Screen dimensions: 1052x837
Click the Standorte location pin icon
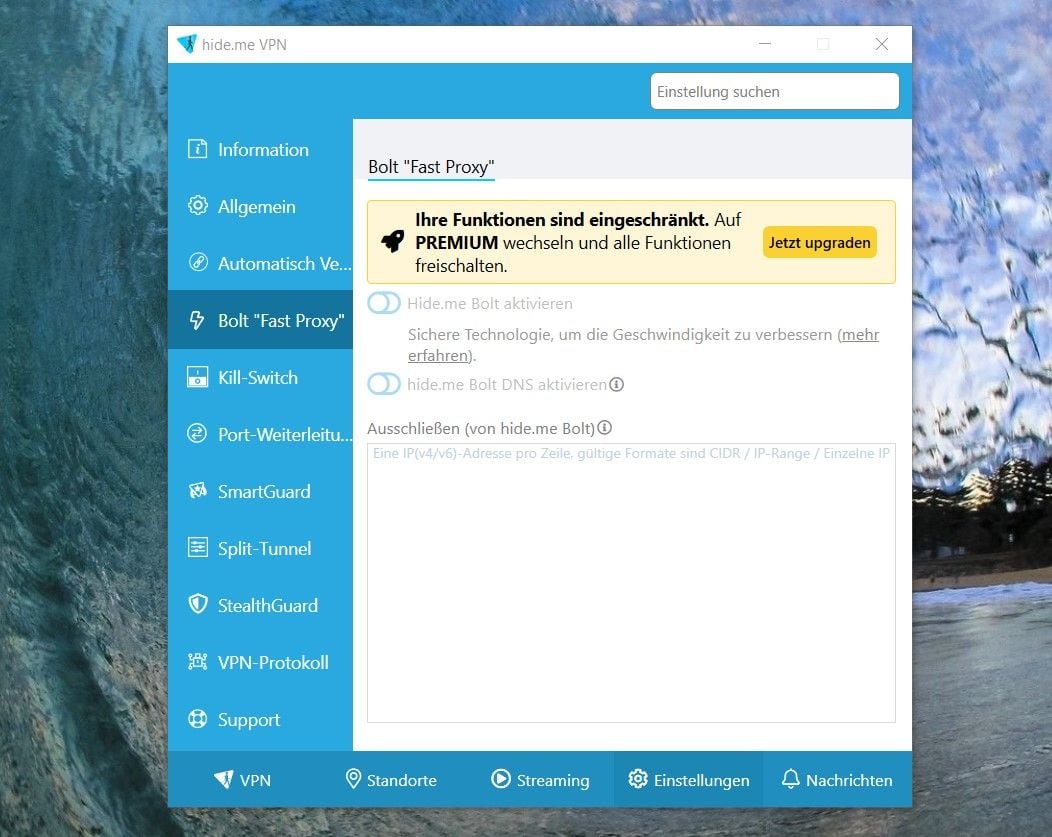coord(353,779)
